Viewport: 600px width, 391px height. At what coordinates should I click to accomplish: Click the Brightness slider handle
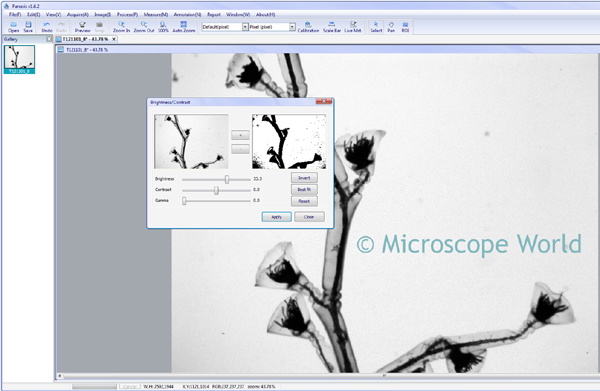click(227, 179)
